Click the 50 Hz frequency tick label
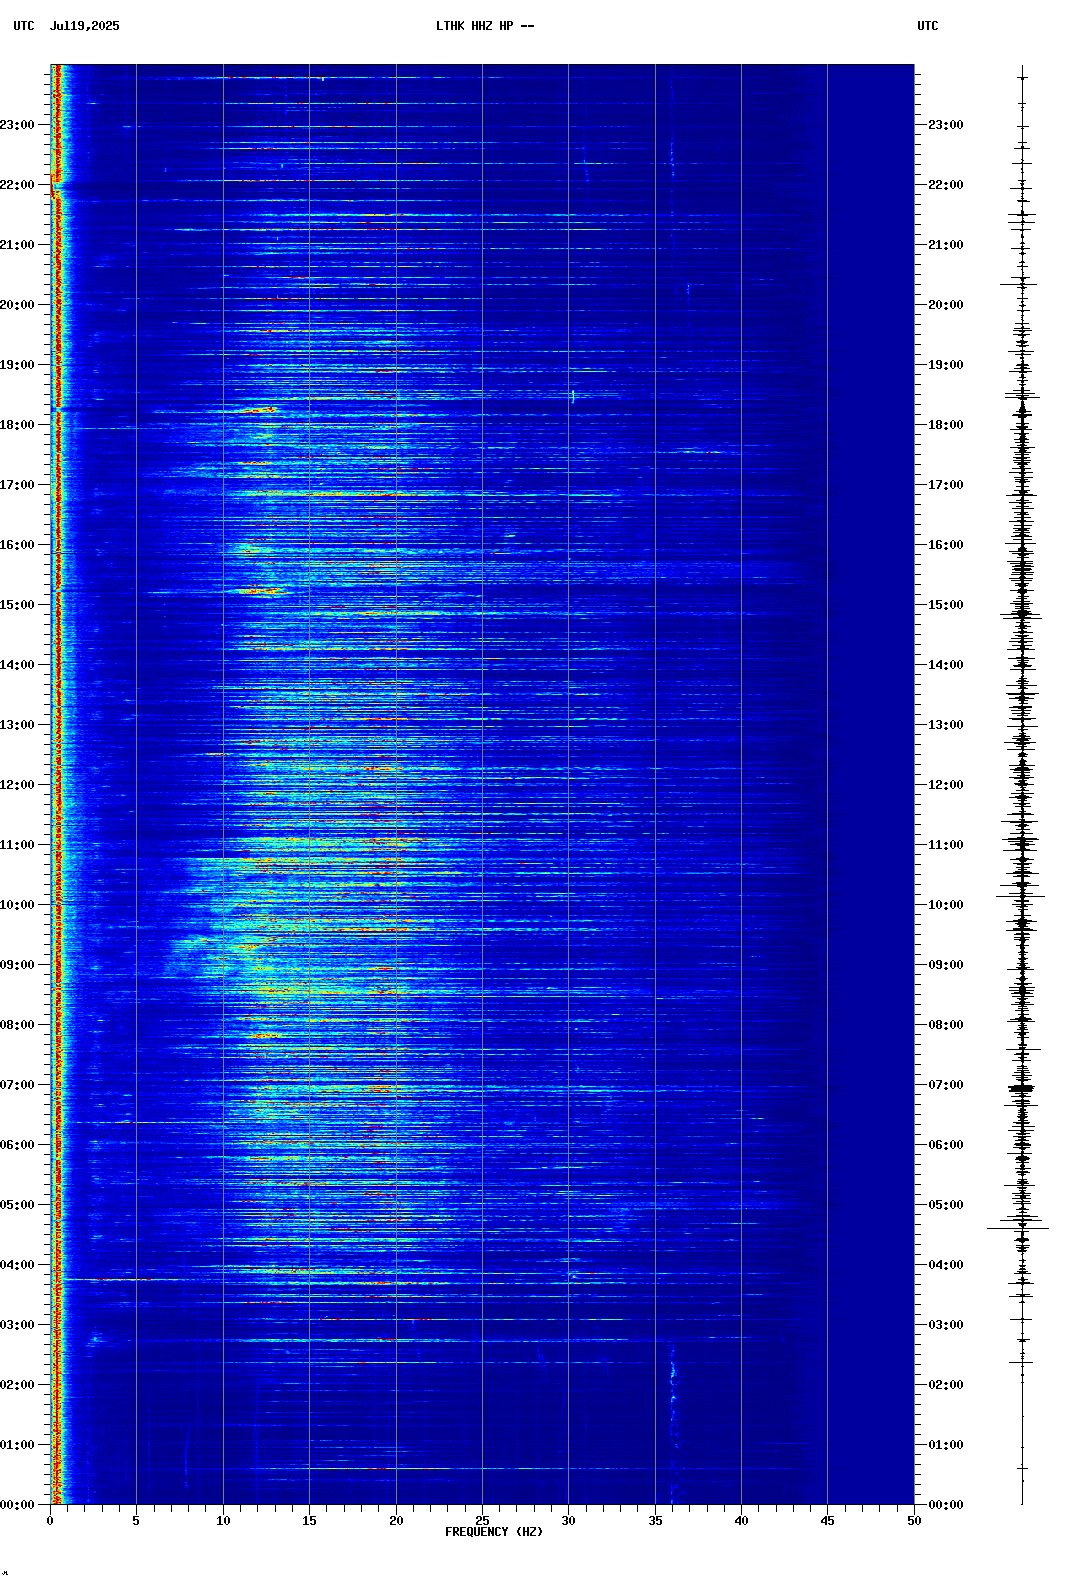The height and width of the screenshot is (1584, 1066). (914, 1521)
